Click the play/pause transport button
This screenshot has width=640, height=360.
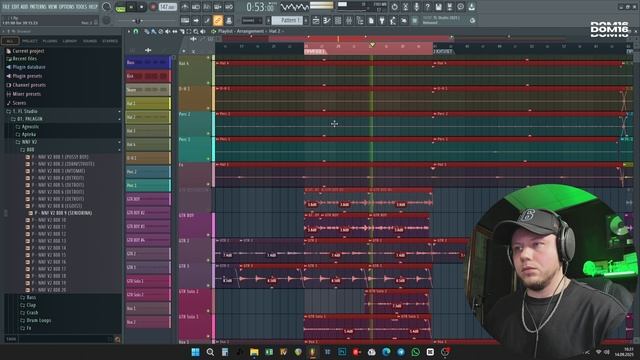tap(131, 7)
